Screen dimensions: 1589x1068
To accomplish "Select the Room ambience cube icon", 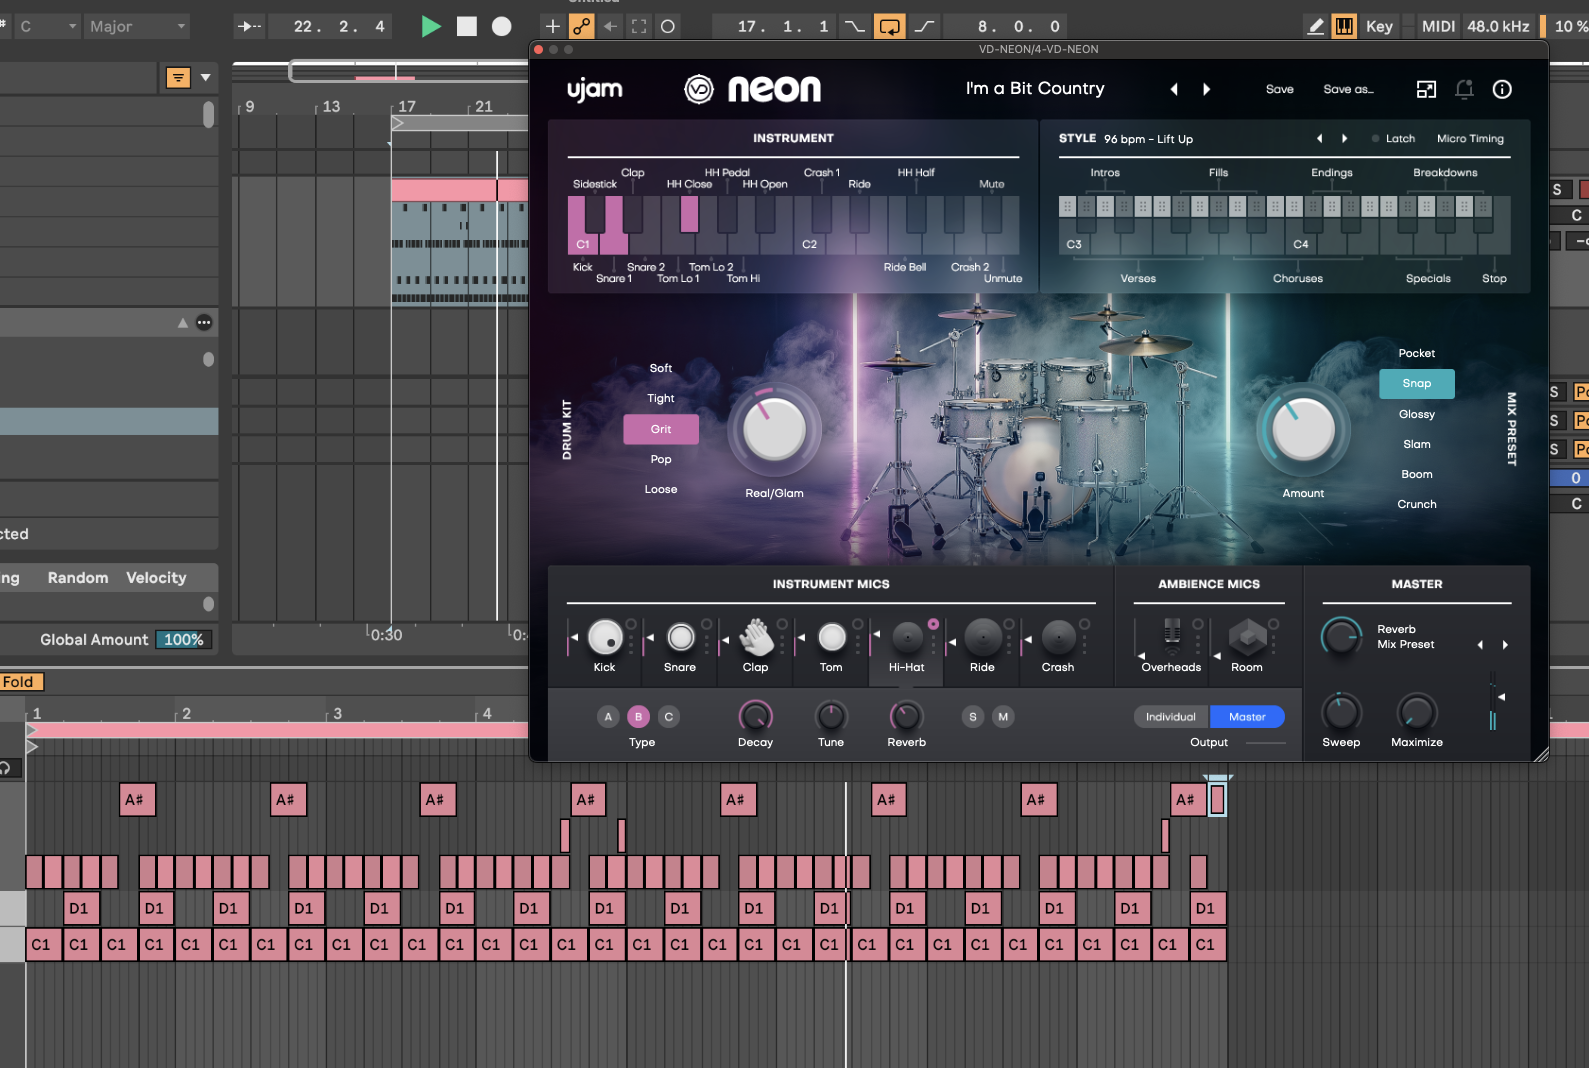I will [x=1247, y=636].
